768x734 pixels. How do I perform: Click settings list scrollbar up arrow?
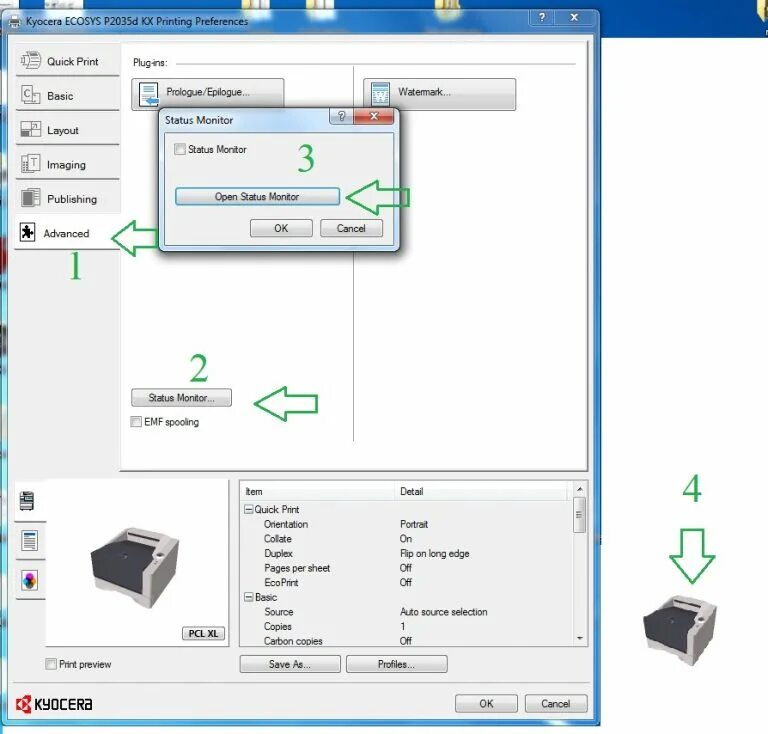579,489
